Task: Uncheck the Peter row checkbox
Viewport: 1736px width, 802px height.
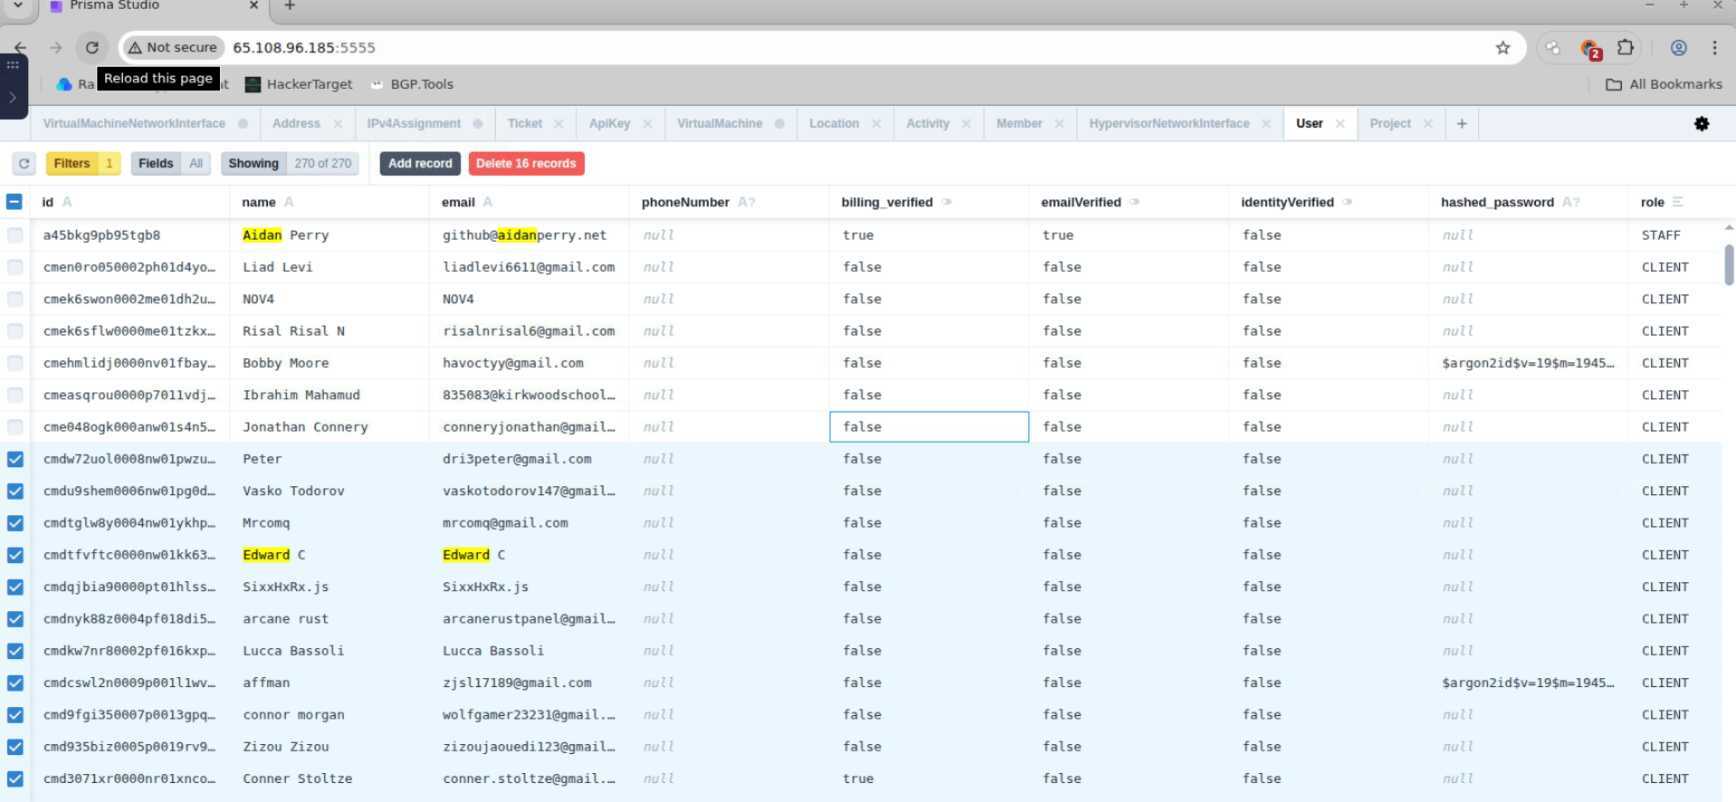Action: (15, 459)
